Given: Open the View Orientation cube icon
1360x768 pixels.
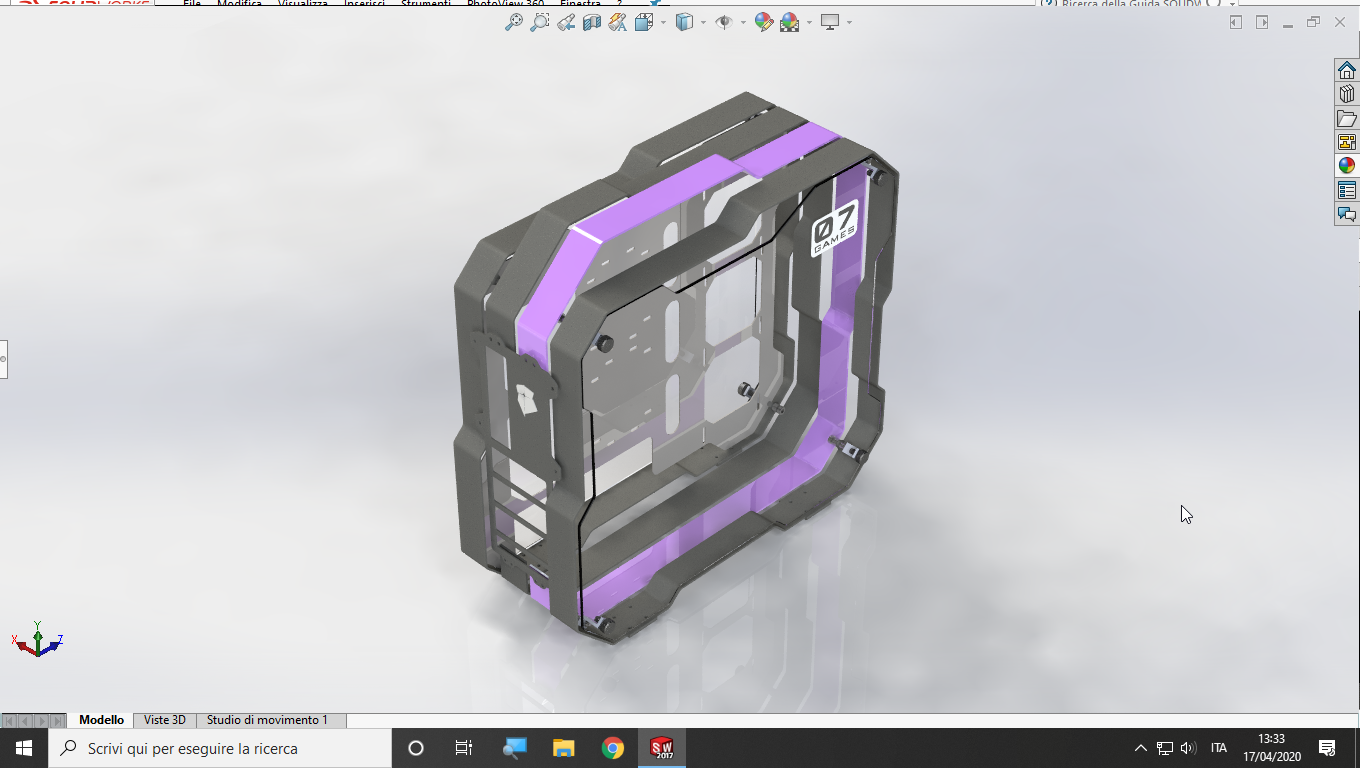Looking at the screenshot, I should 644,22.
